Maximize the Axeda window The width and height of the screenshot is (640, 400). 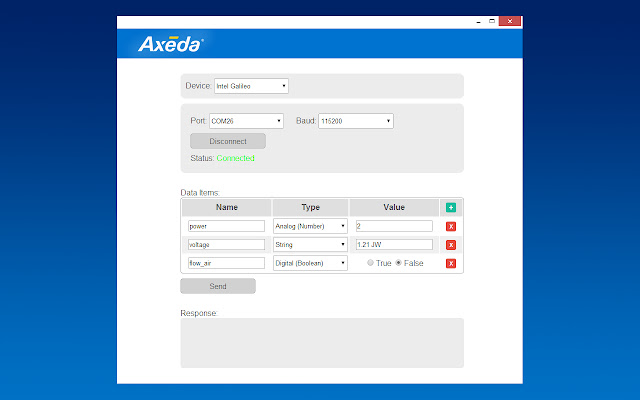point(492,21)
